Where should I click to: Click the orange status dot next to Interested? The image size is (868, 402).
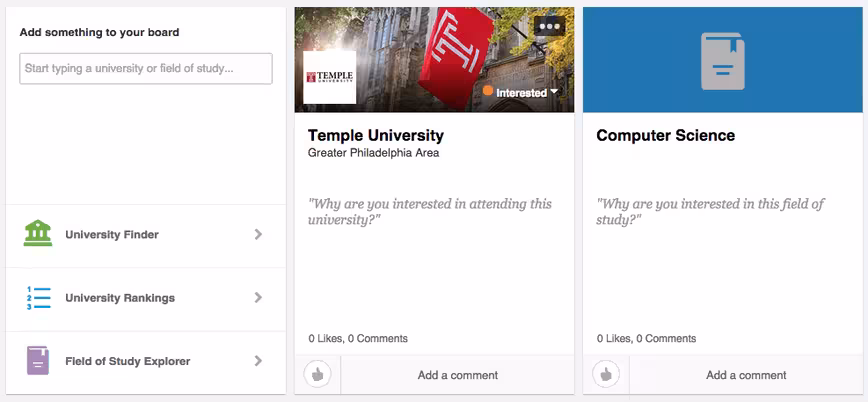click(488, 91)
